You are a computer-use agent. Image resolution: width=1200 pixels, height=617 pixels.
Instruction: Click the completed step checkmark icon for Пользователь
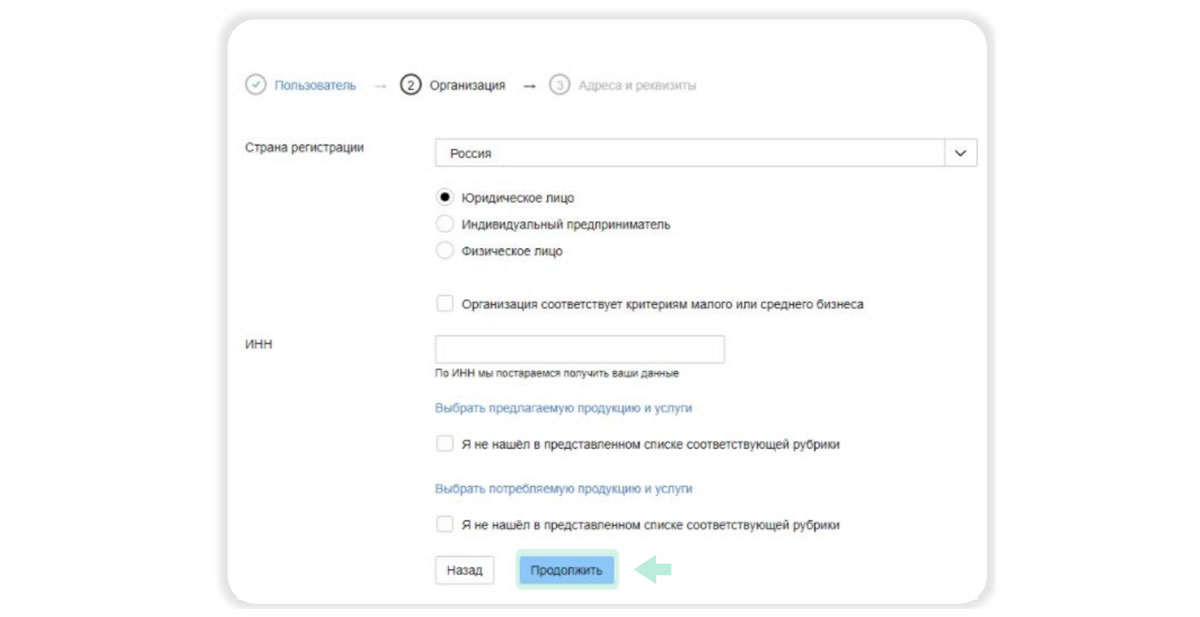point(255,85)
